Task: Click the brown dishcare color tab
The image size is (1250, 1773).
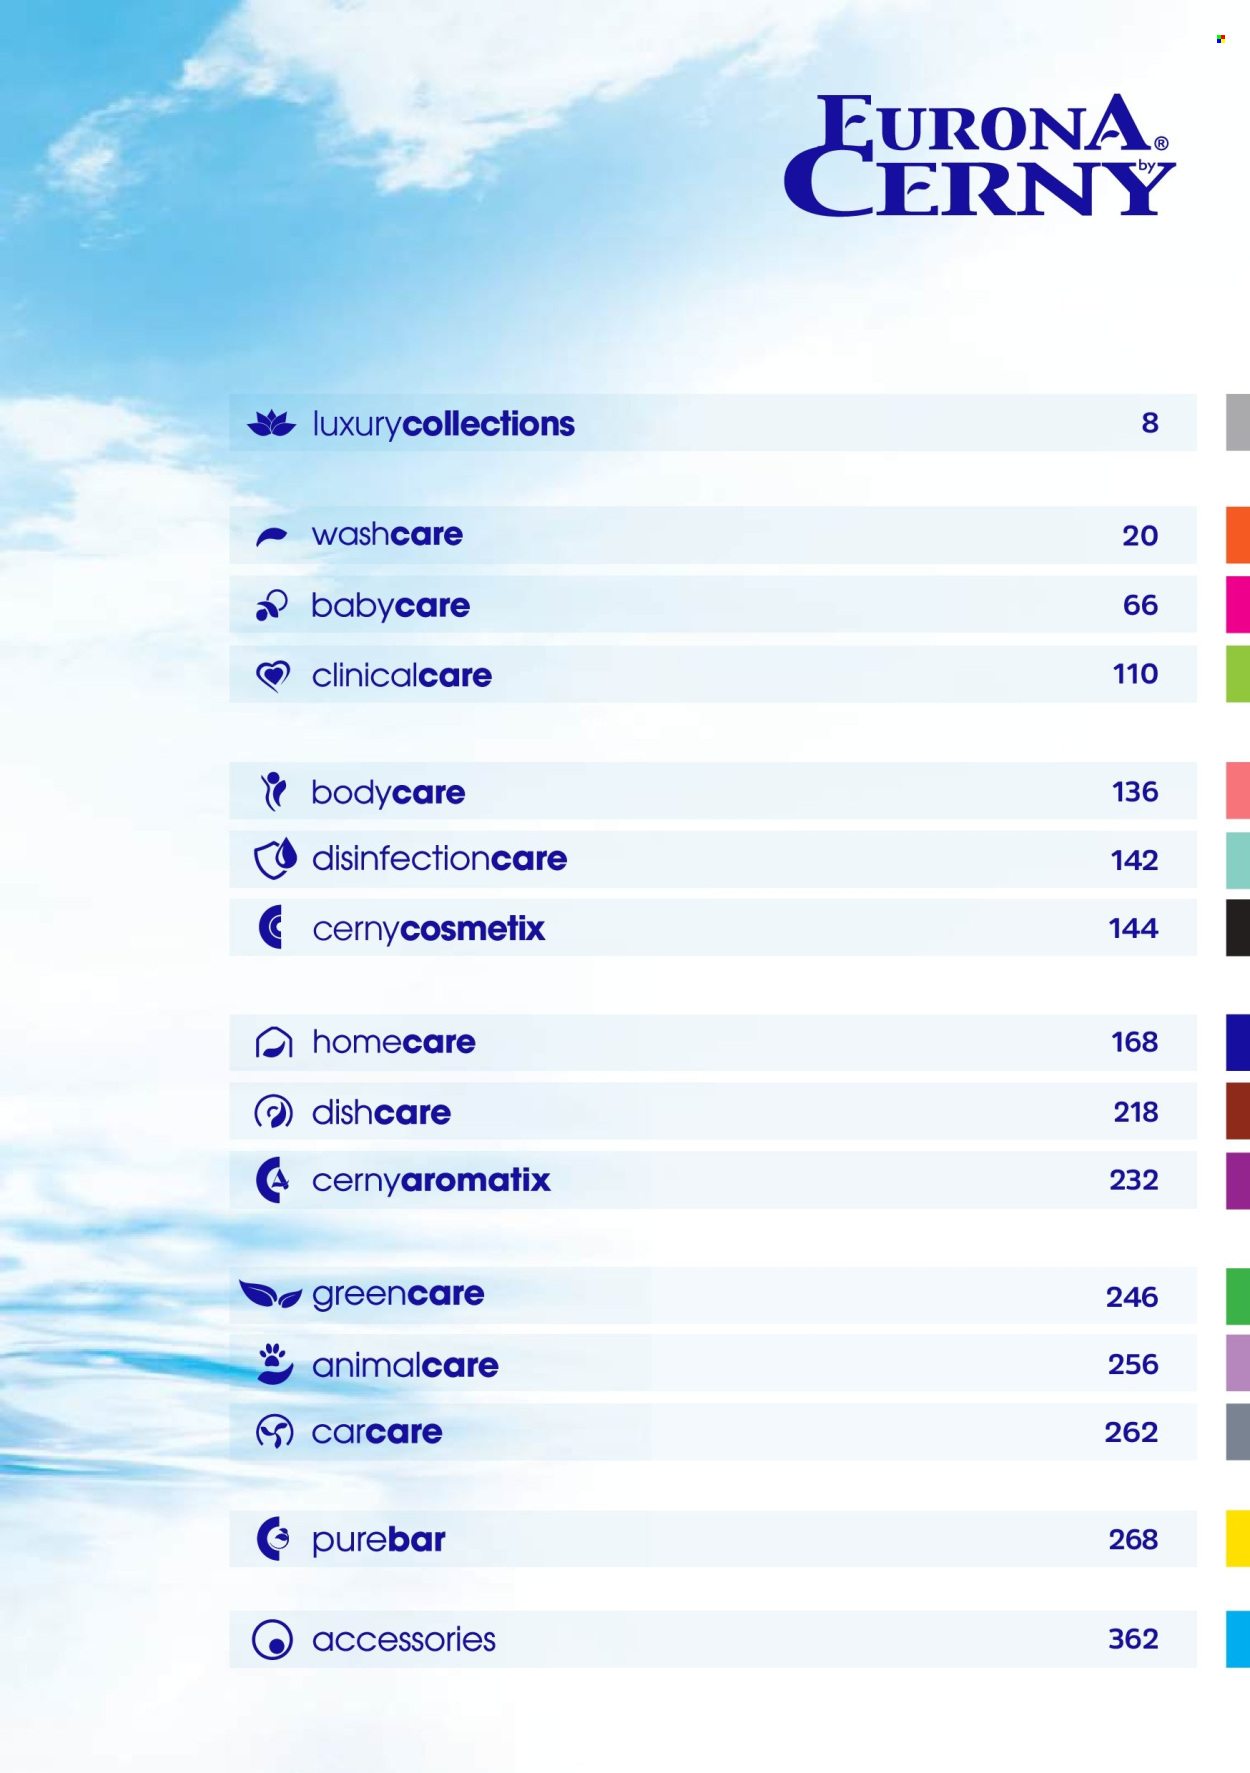Action: [1238, 1111]
